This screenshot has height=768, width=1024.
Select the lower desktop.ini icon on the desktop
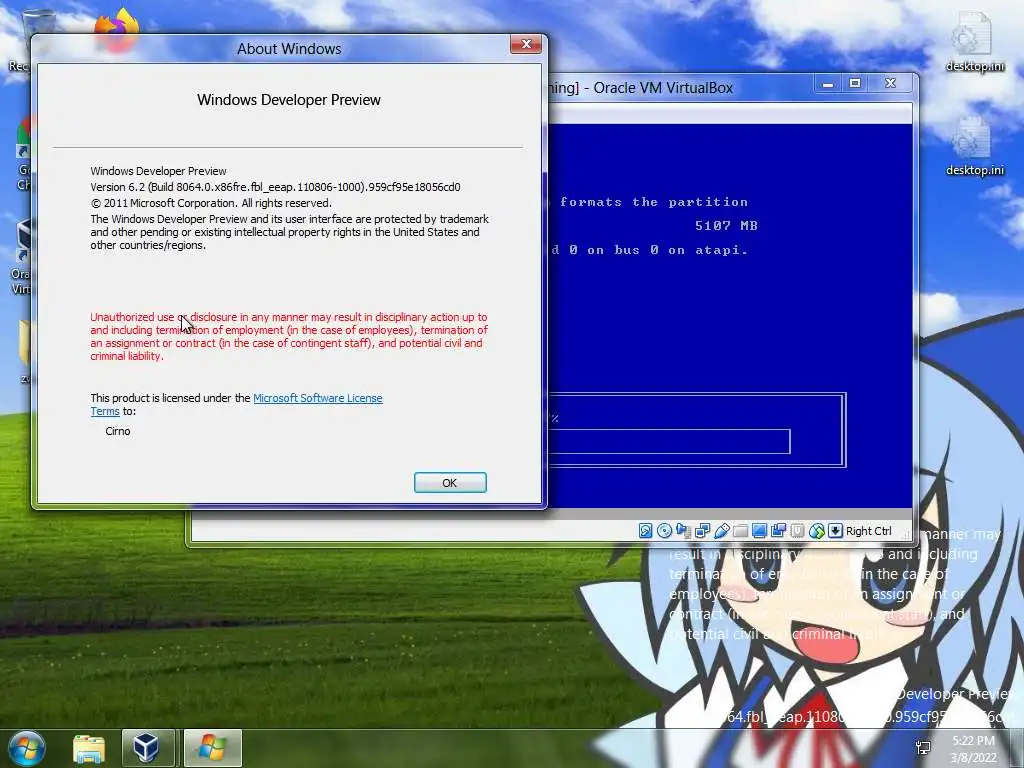pos(974,147)
